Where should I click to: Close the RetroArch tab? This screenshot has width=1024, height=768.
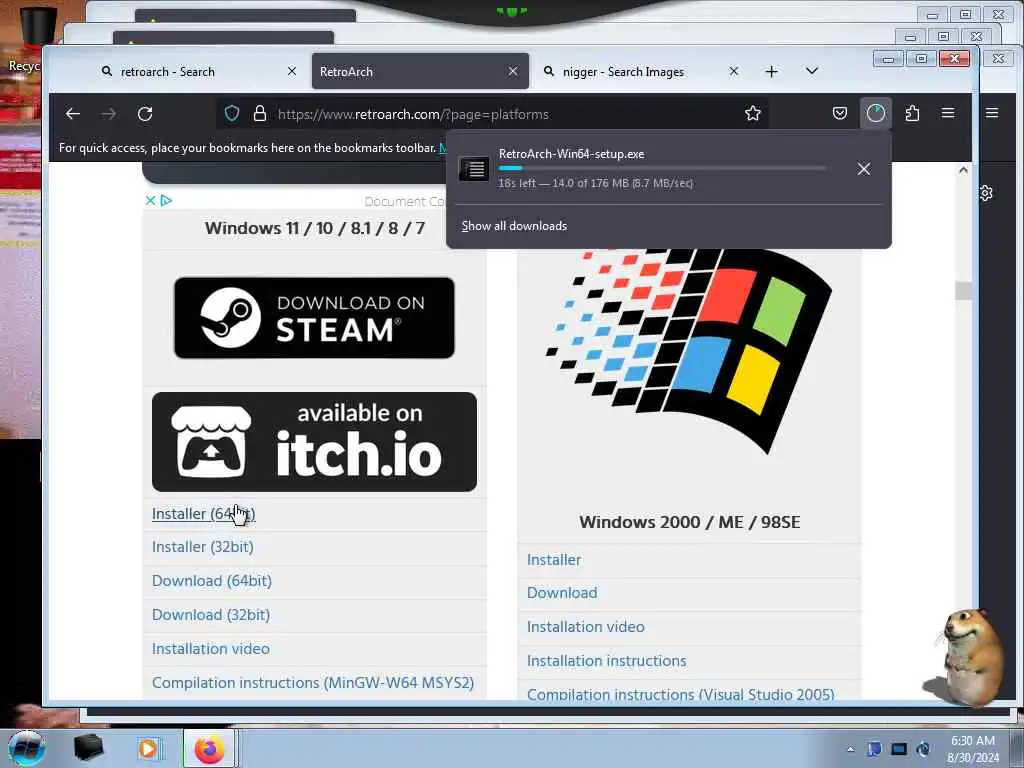tap(513, 71)
